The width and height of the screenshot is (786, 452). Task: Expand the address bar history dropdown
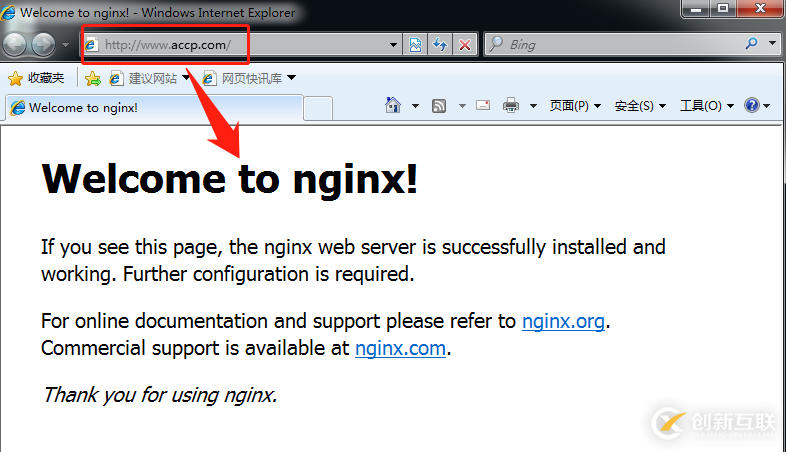coord(394,45)
